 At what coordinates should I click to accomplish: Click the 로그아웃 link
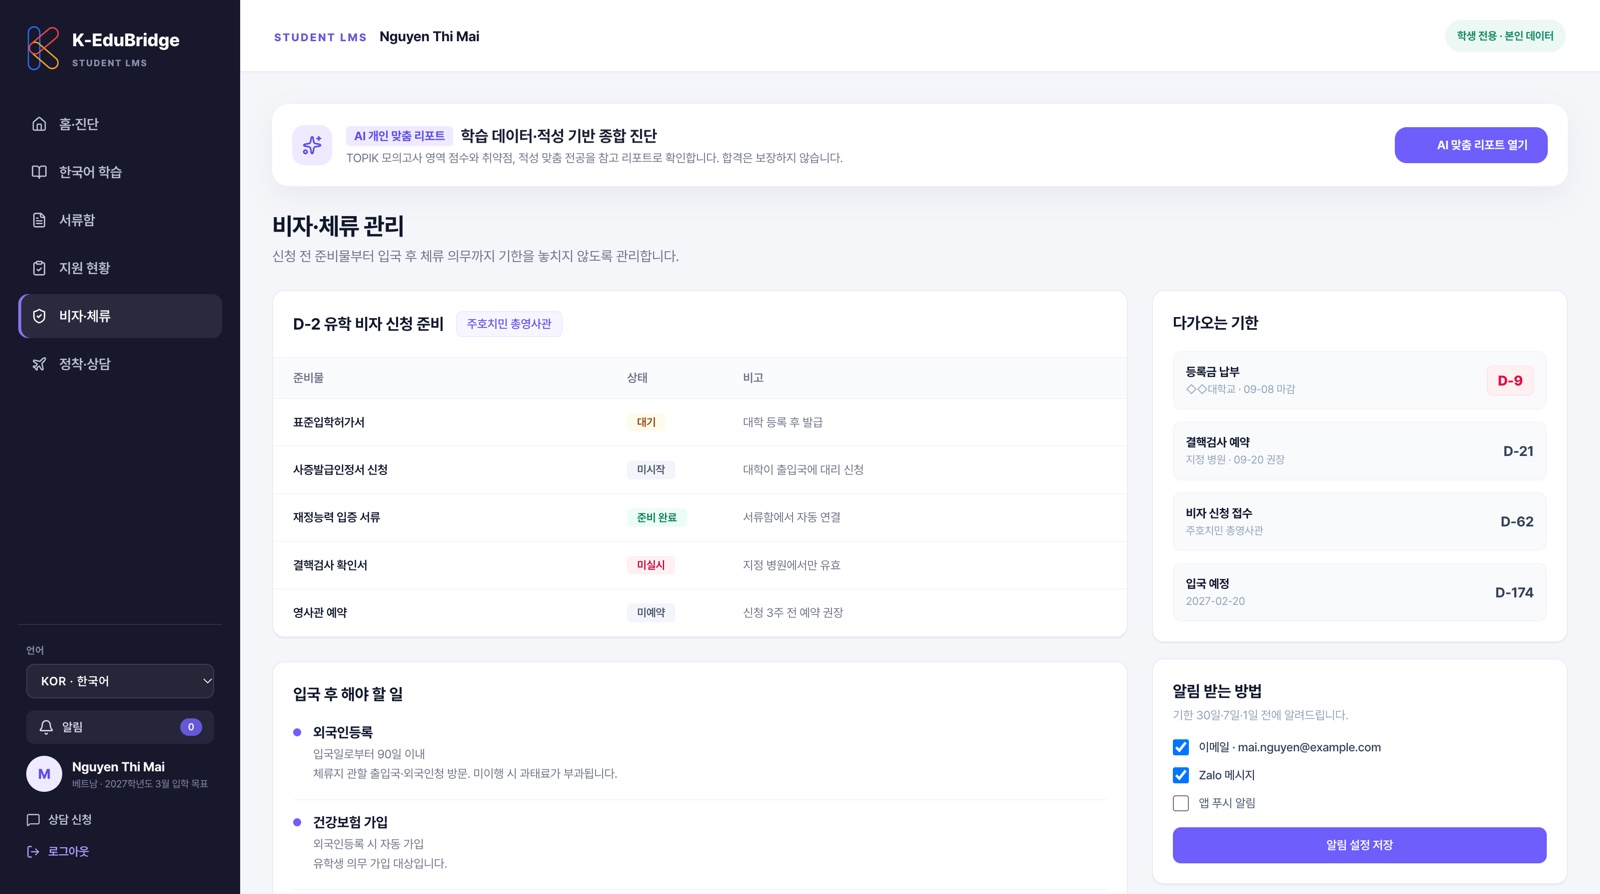pos(58,851)
